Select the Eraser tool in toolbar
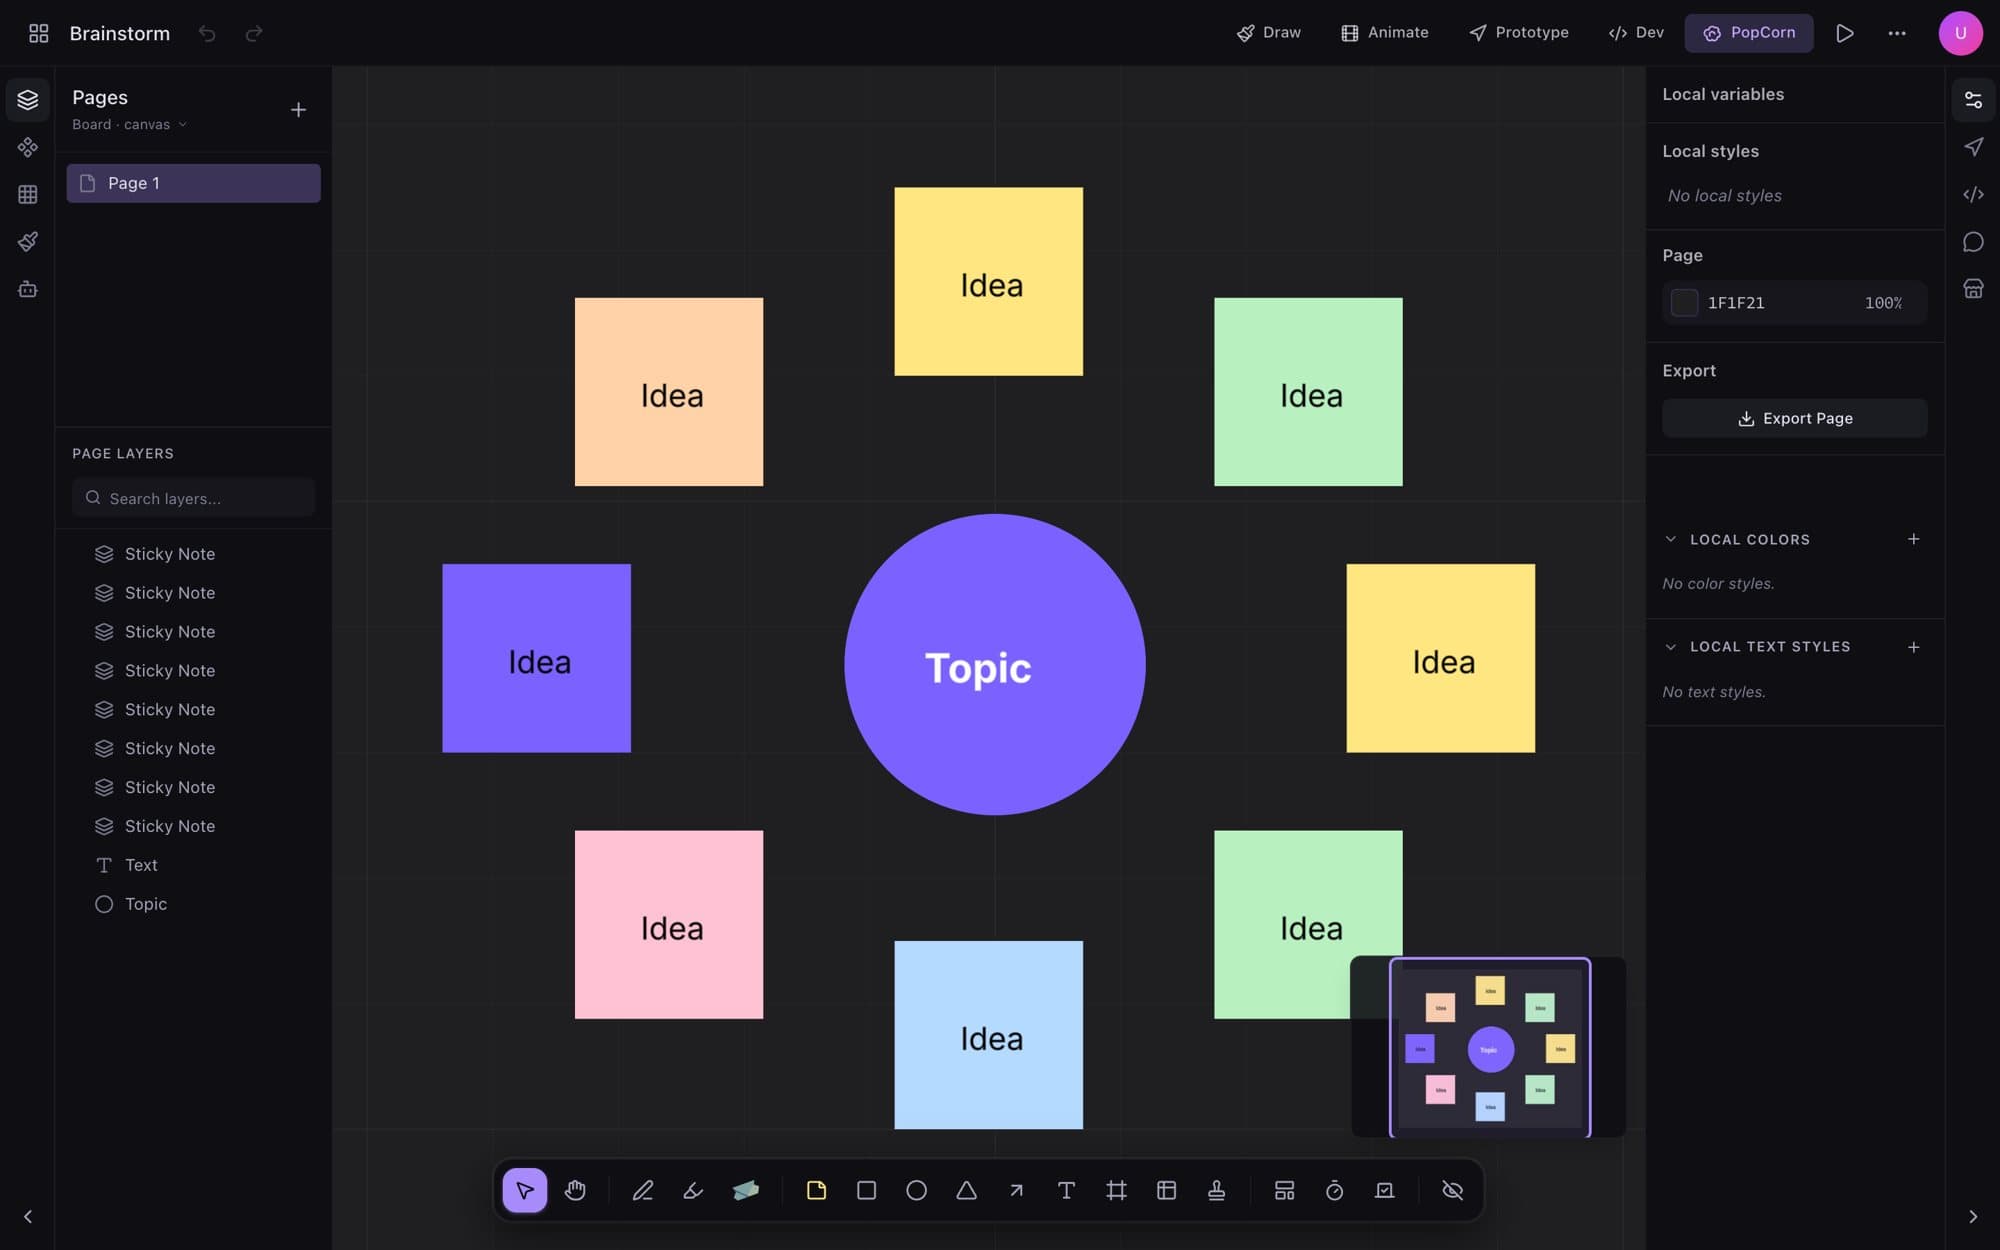Viewport: 2000px width, 1250px height. [x=746, y=1190]
